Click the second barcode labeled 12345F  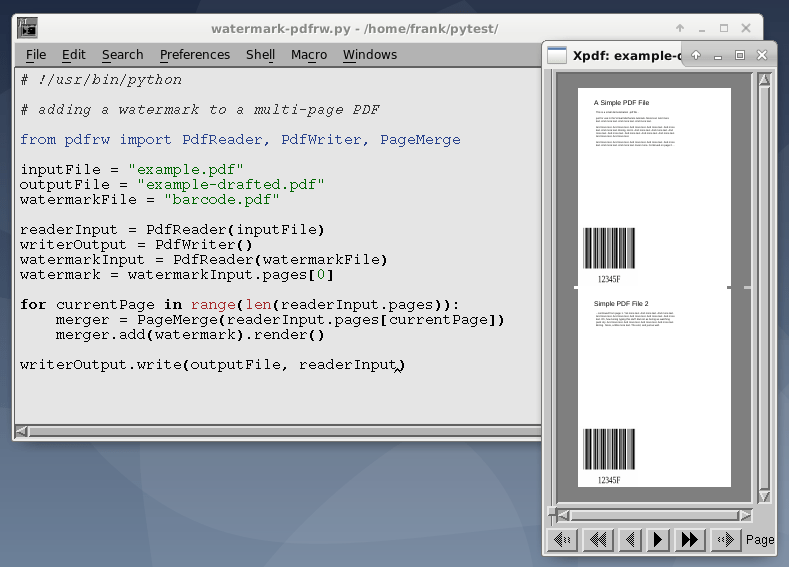click(x=609, y=449)
